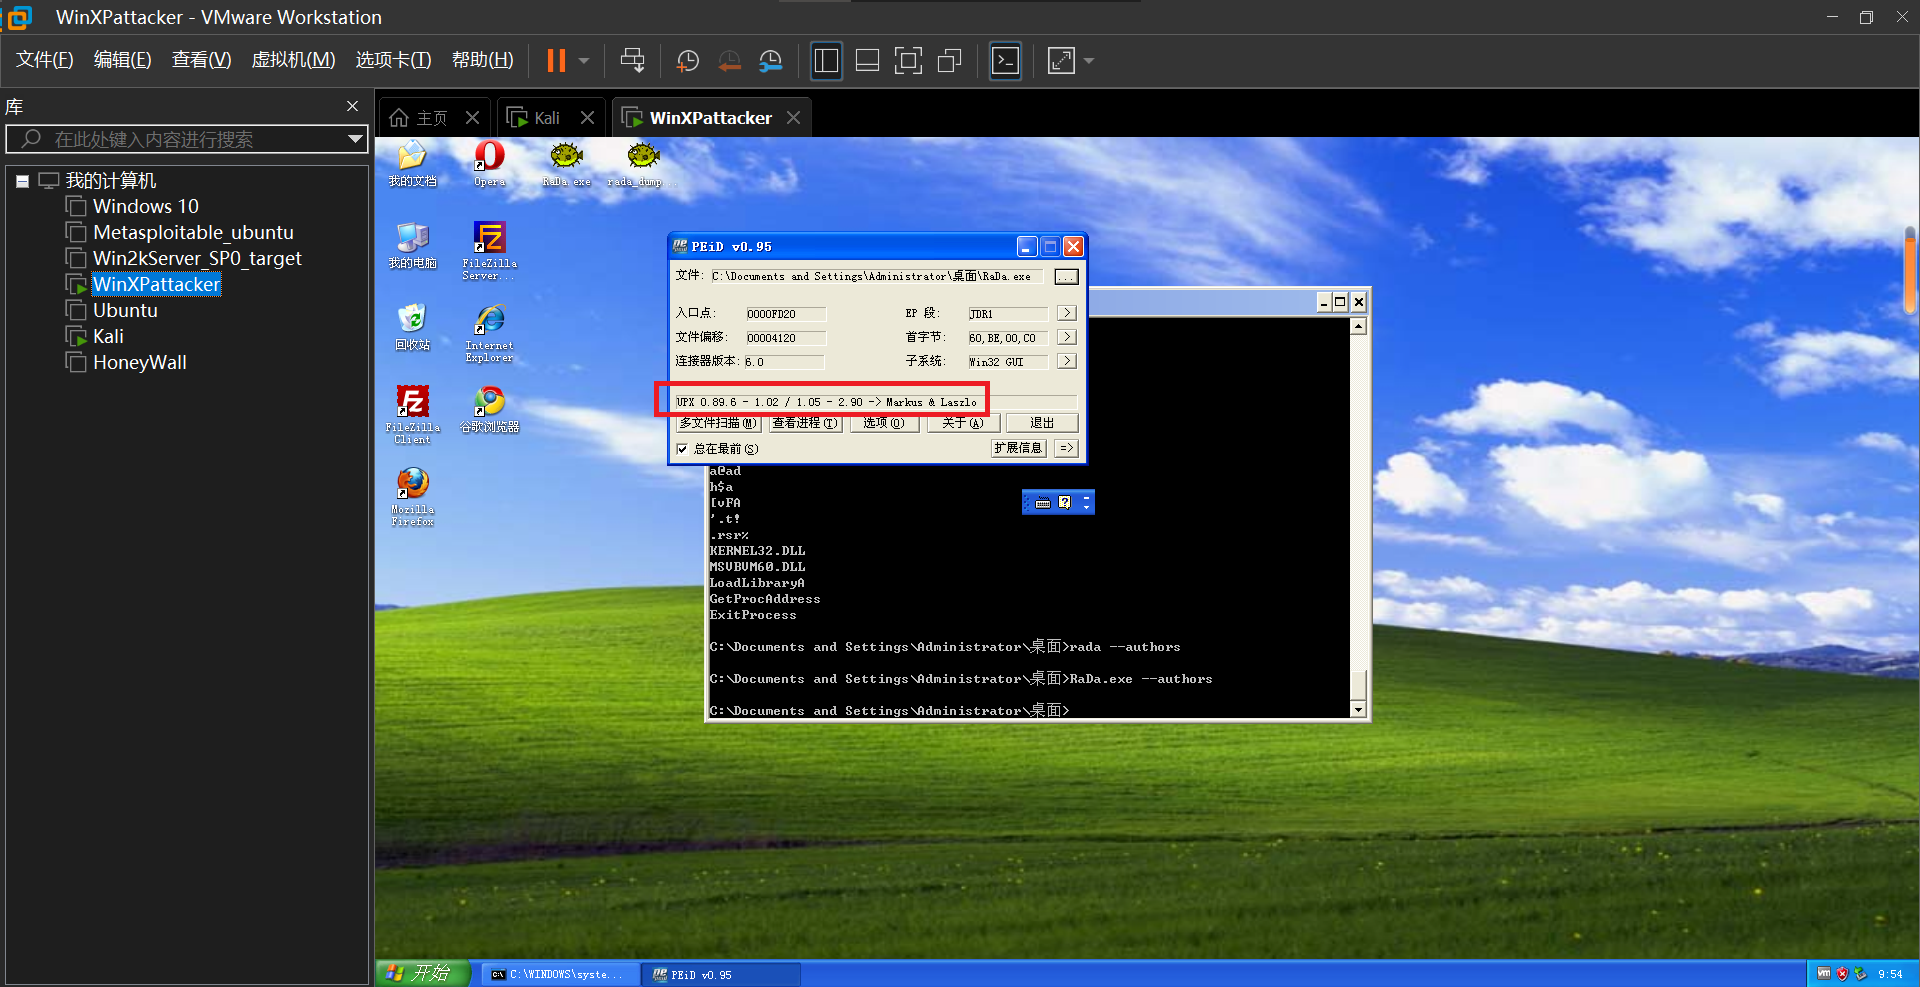
Task: Click the stretch guest display icon
Action: [1061, 61]
